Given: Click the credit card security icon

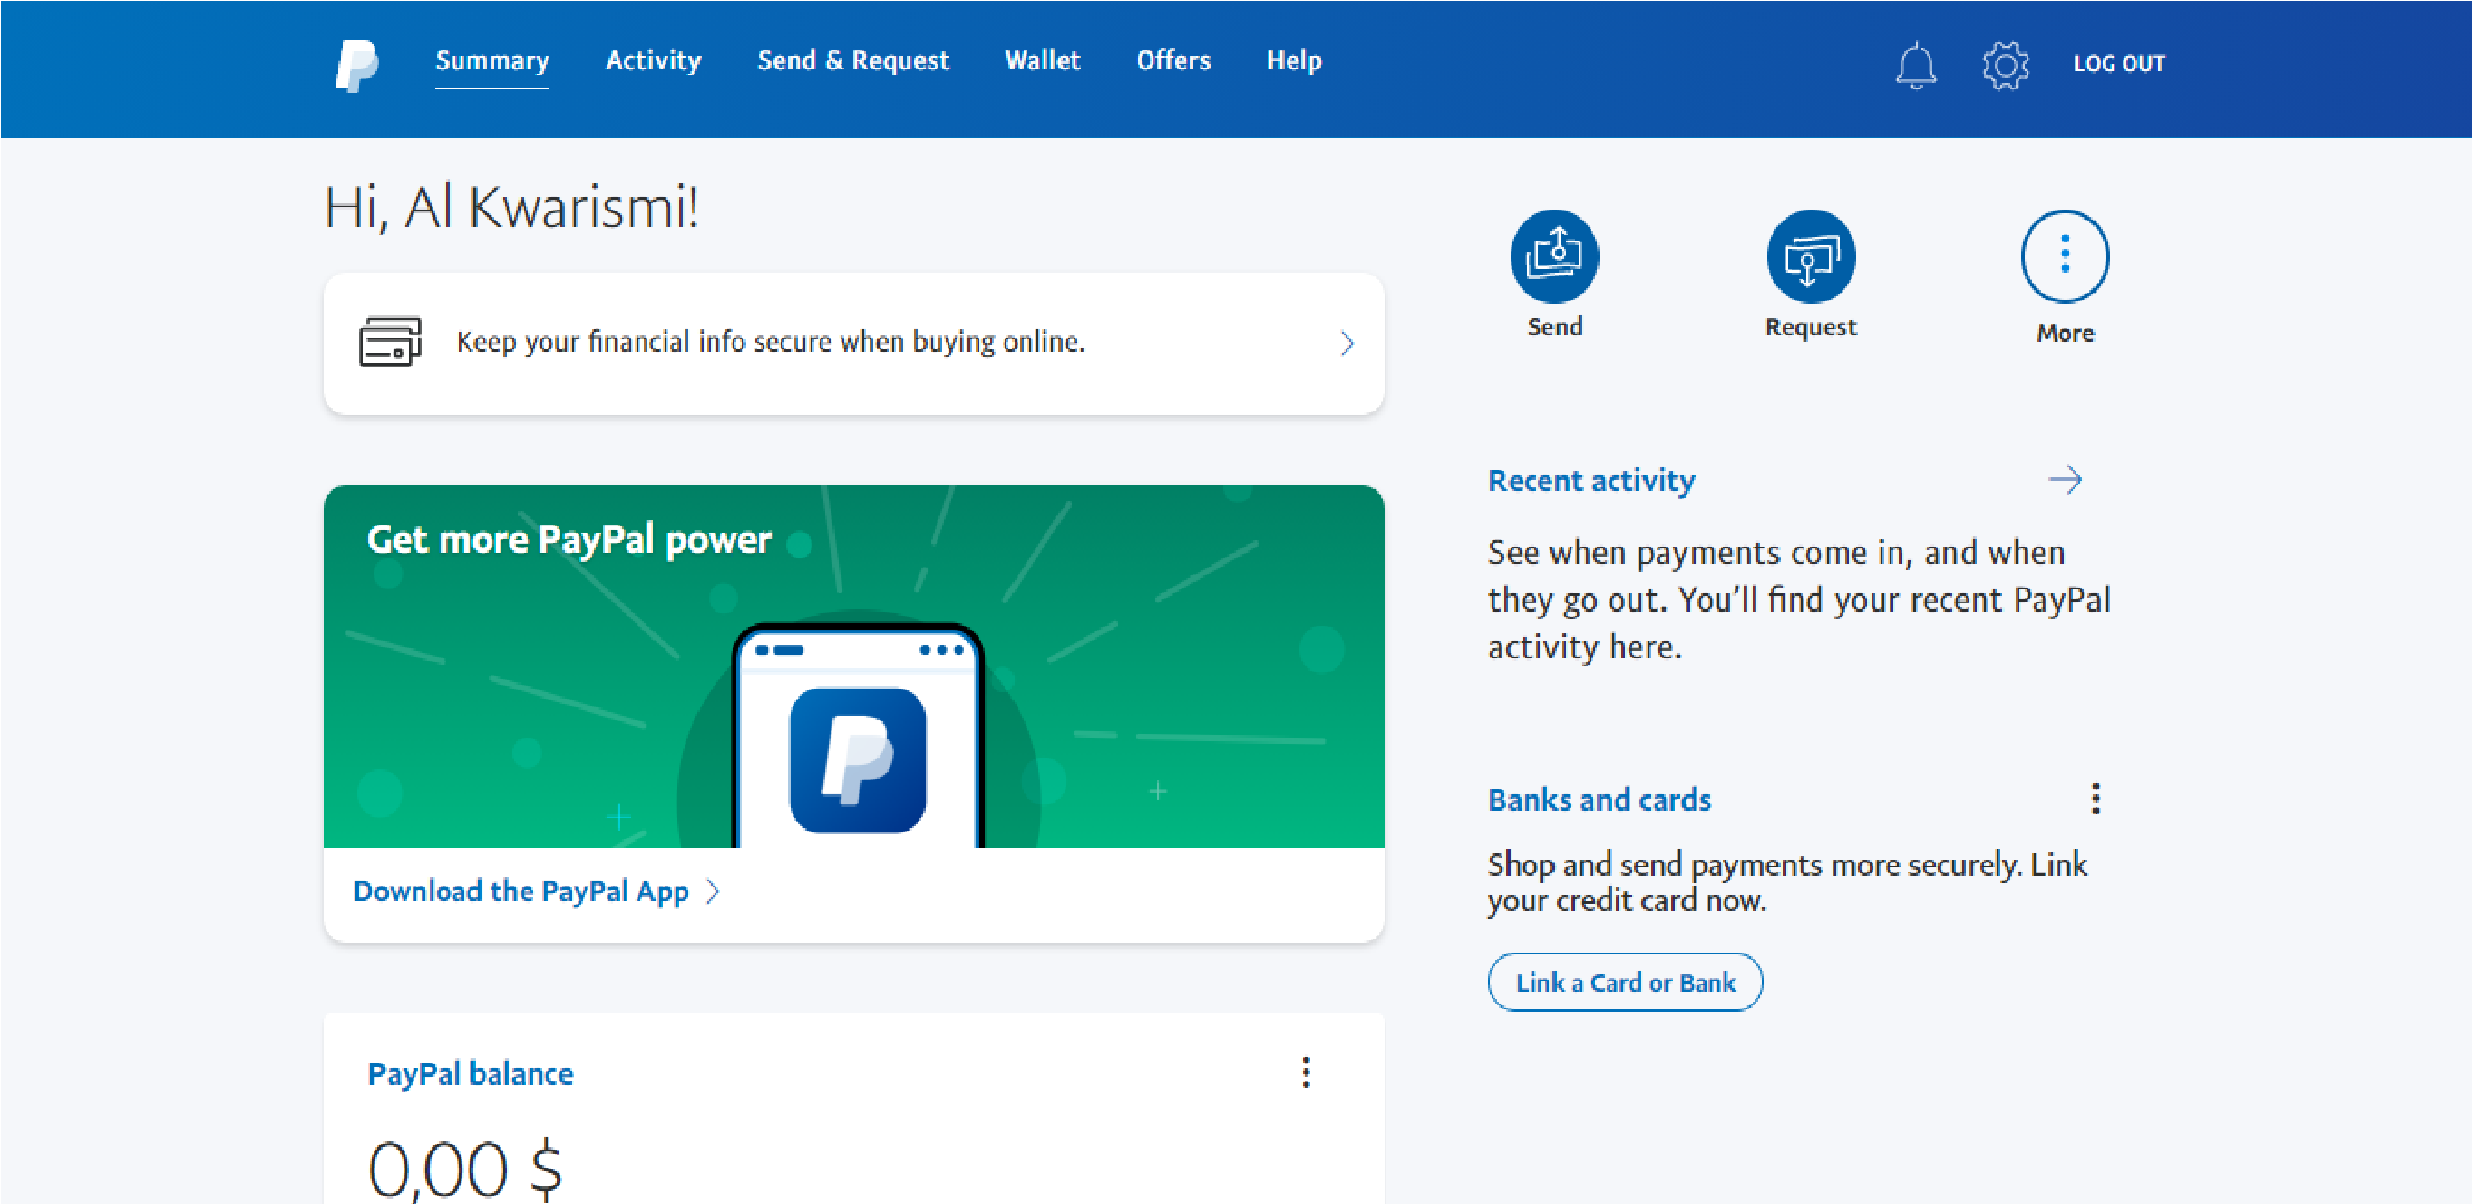Looking at the screenshot, I should coord(390,342).
